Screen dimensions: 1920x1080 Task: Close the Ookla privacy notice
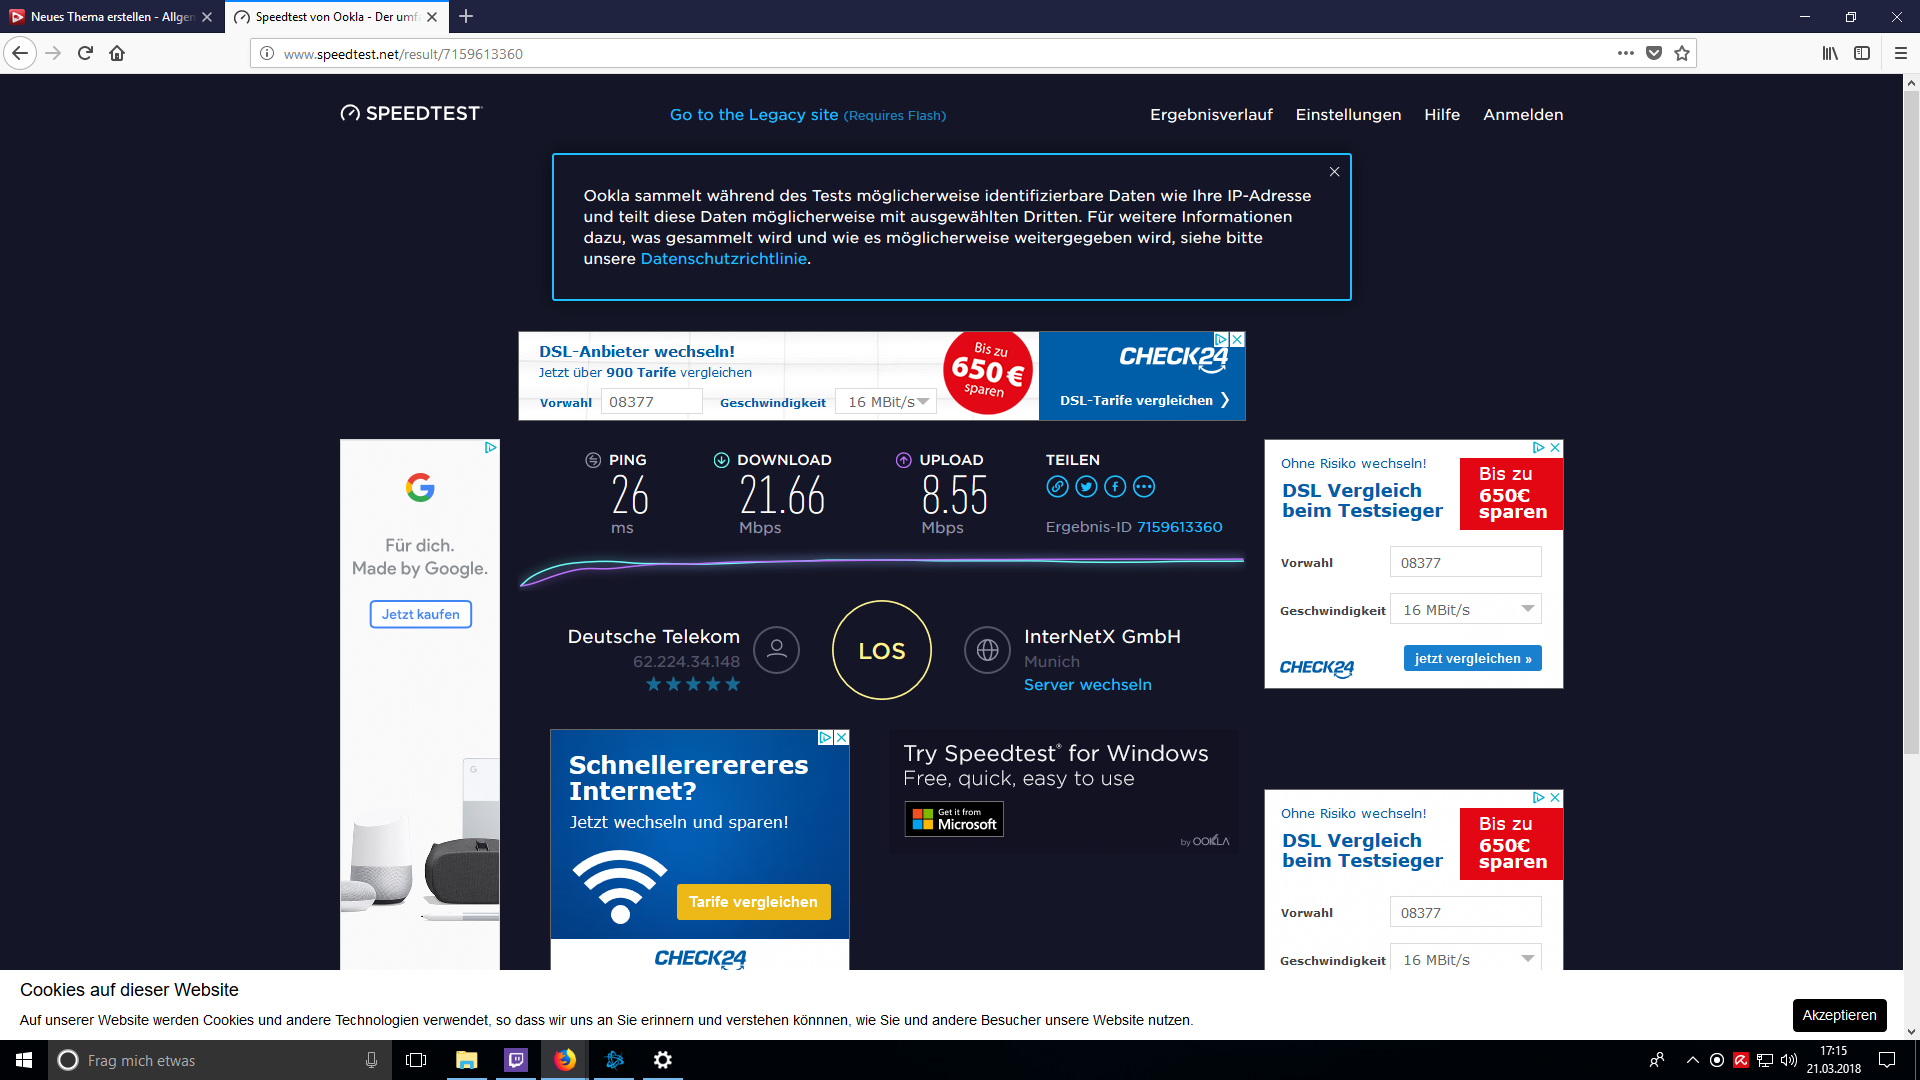click(x=1334, y=172)
